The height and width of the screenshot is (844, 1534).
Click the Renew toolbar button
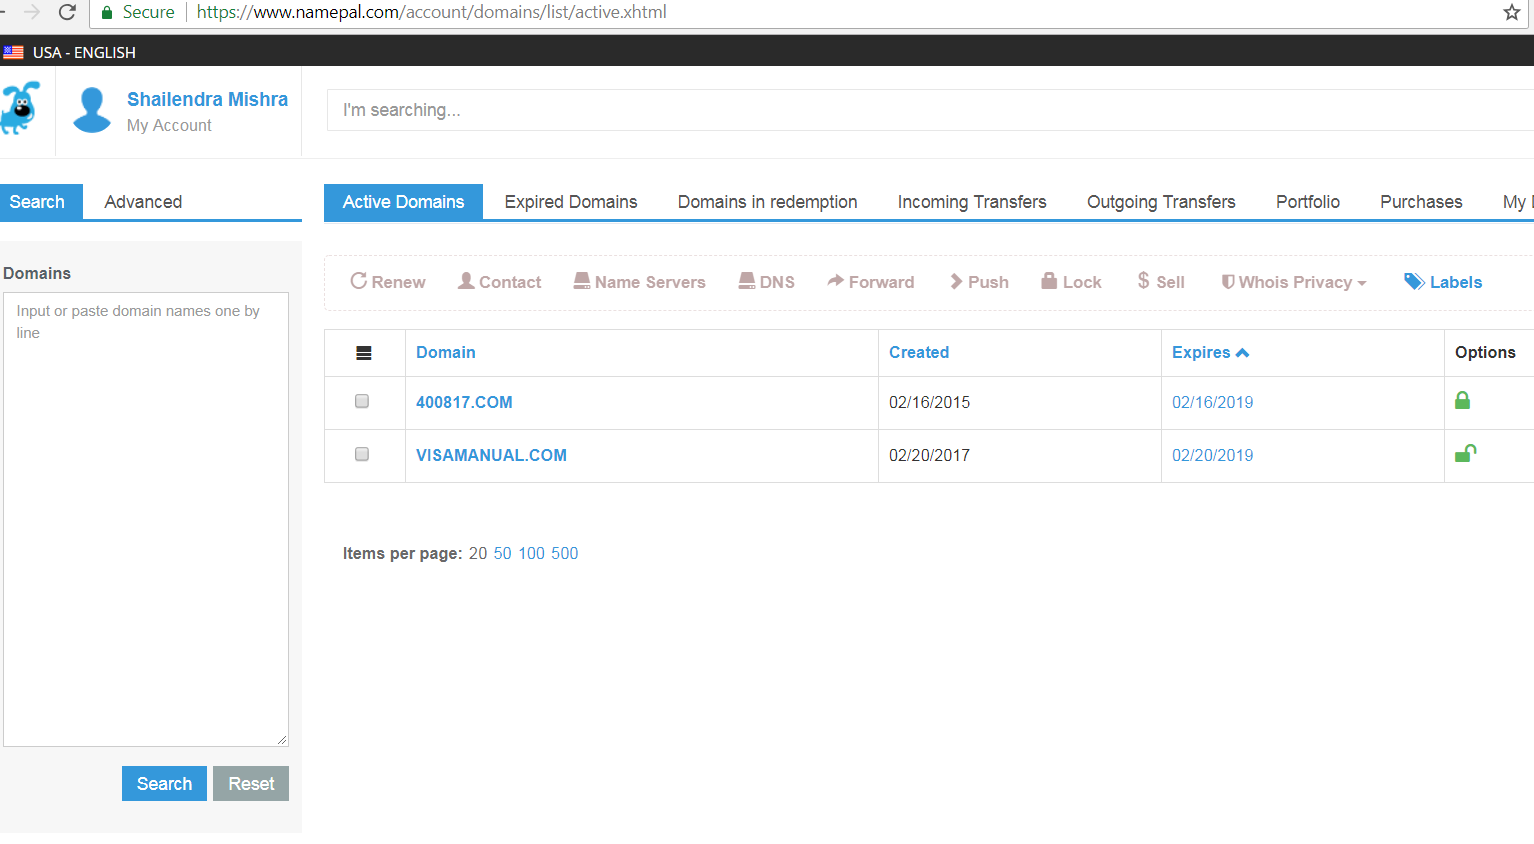pyautogui.click(x=388, y=282)
